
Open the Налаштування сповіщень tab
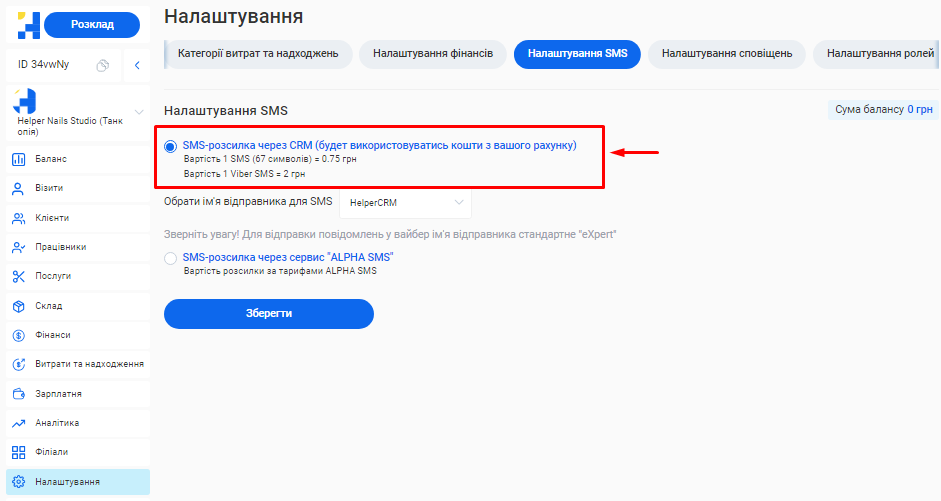727,54
